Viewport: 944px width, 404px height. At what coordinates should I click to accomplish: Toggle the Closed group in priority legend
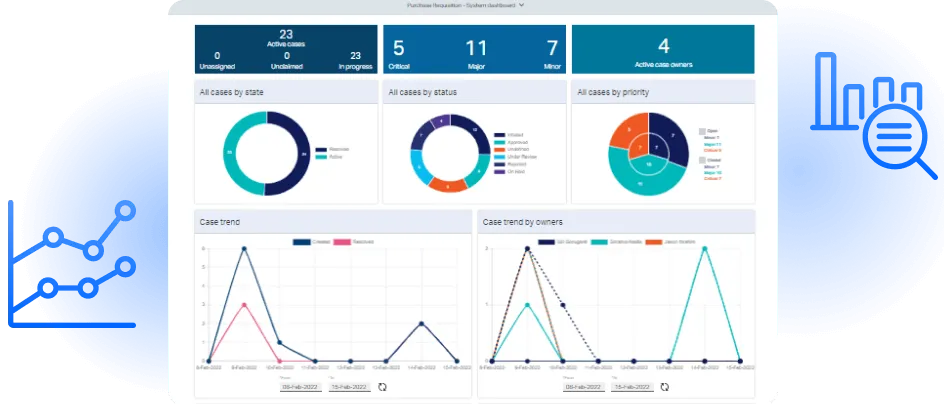point(710,160)
